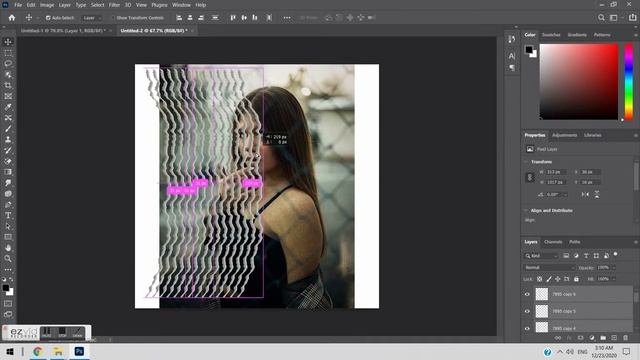The image size is (640, 360).
Task: Switch to the Channels tab
Action: coord(553,242)
